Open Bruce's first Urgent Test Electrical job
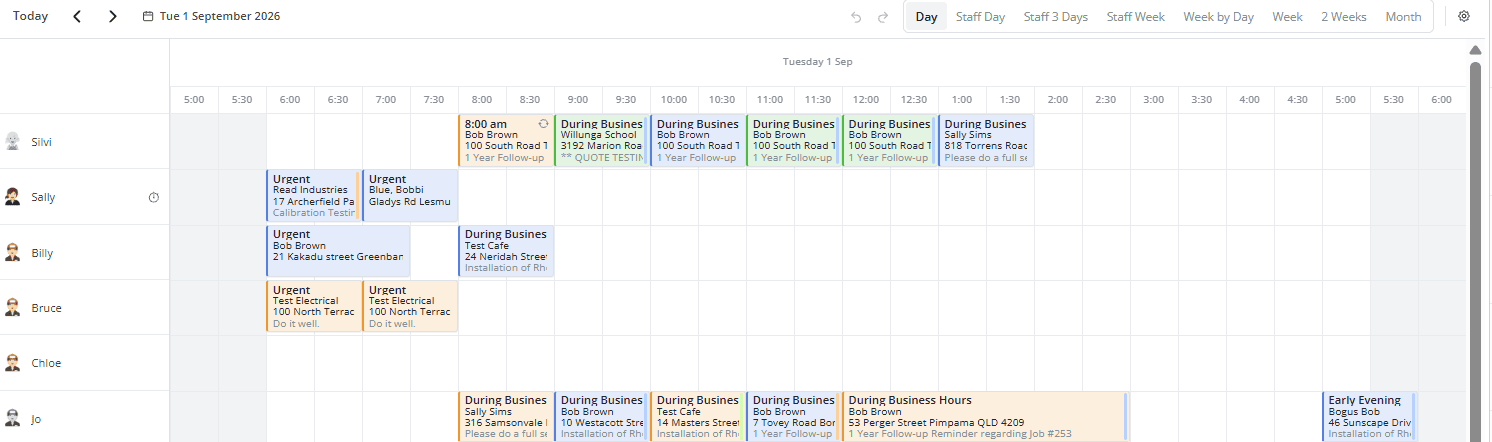This screenshot has height=442, width=1492. (x=314, y=307)
